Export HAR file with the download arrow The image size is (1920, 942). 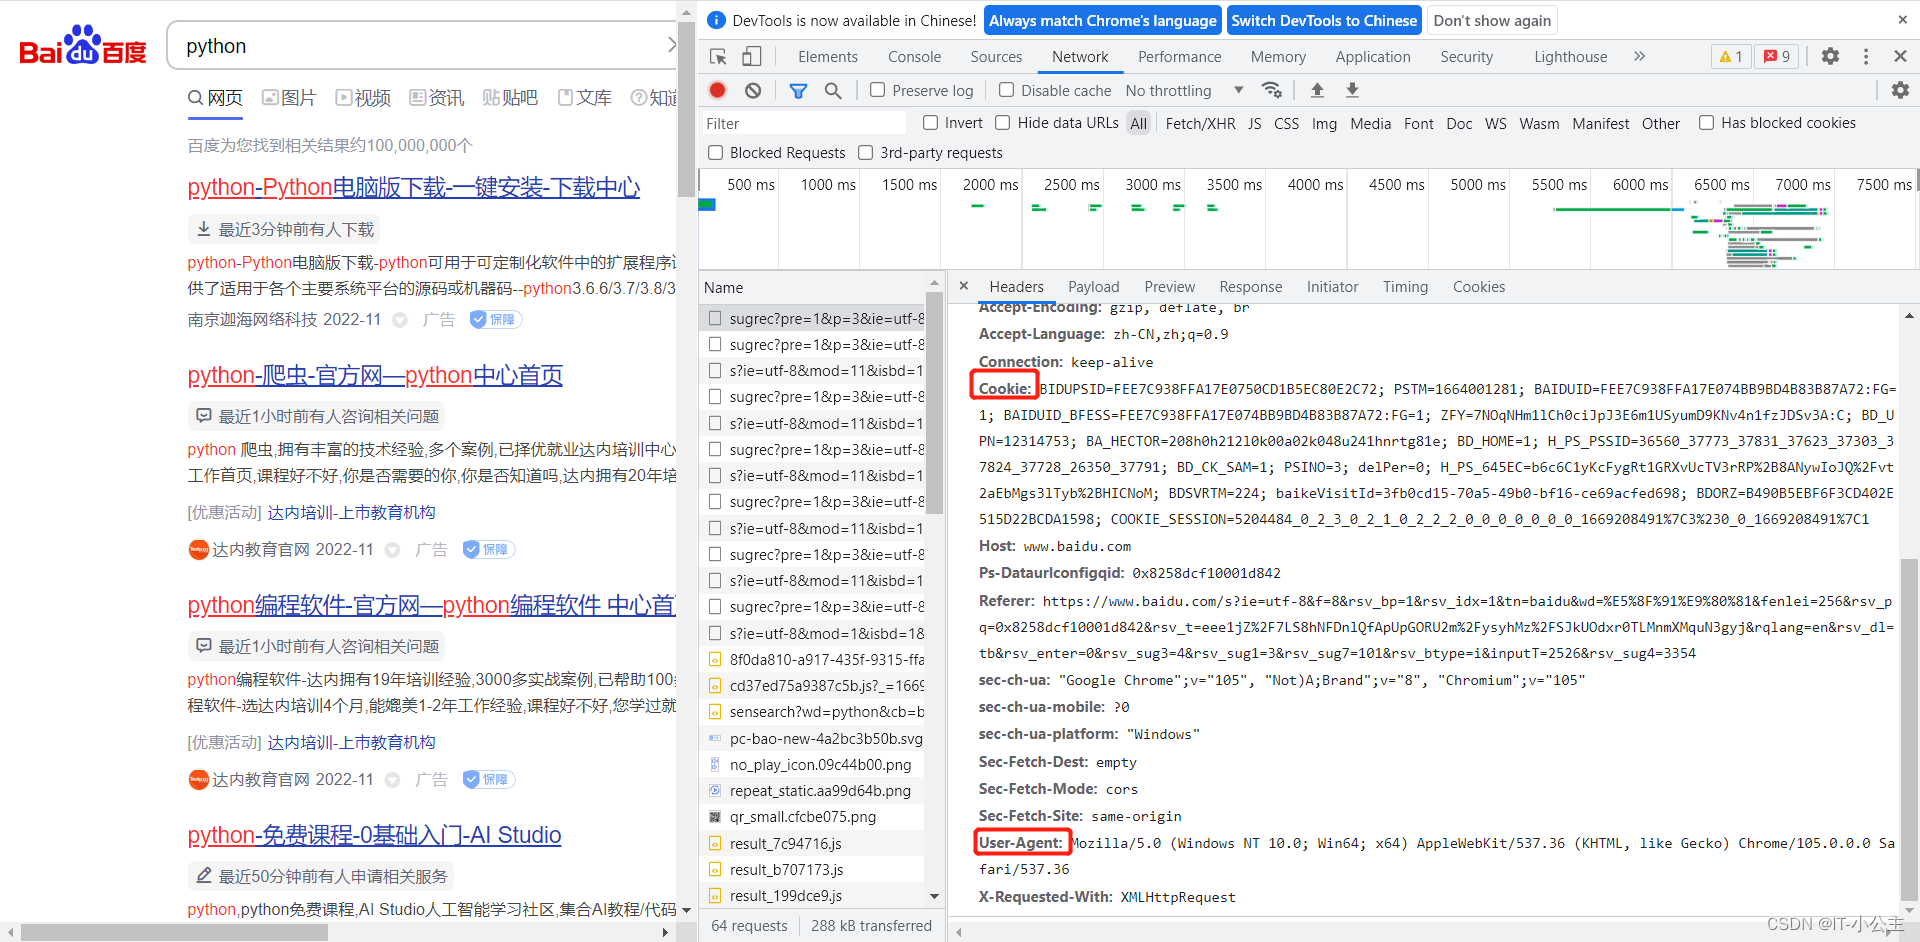click(1352, 90)
